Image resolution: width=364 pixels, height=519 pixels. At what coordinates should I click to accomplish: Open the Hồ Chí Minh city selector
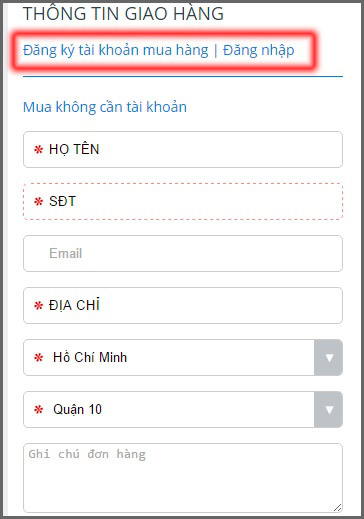tap(183, 357)
